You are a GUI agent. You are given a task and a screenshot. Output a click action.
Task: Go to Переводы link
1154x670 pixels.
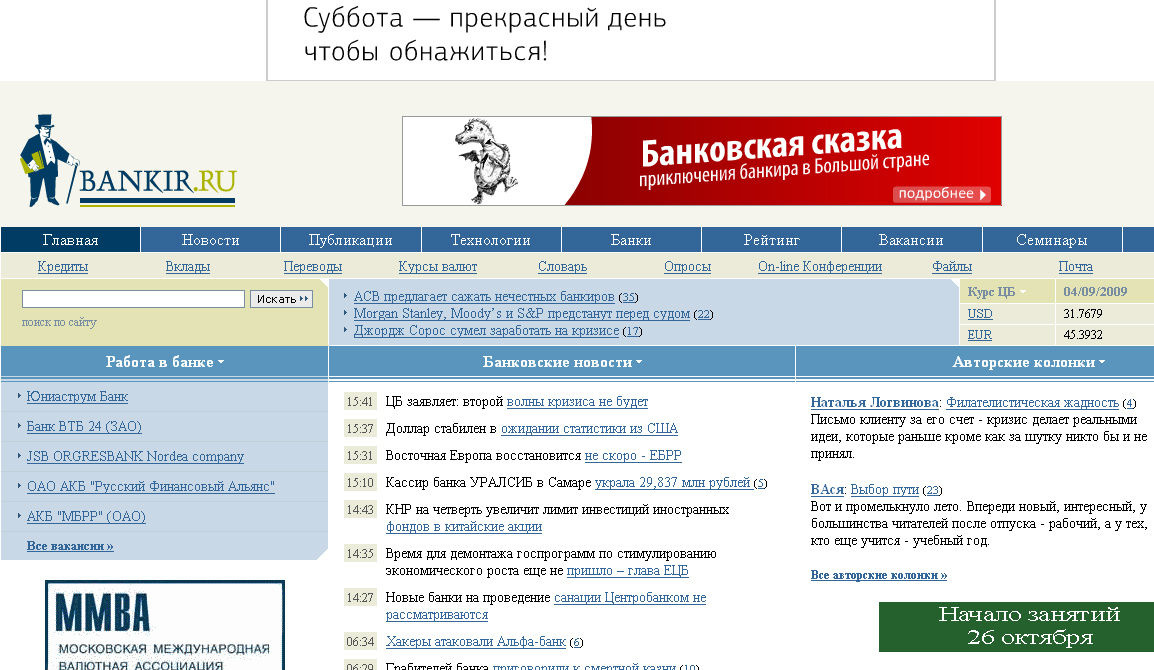(313, 267)
